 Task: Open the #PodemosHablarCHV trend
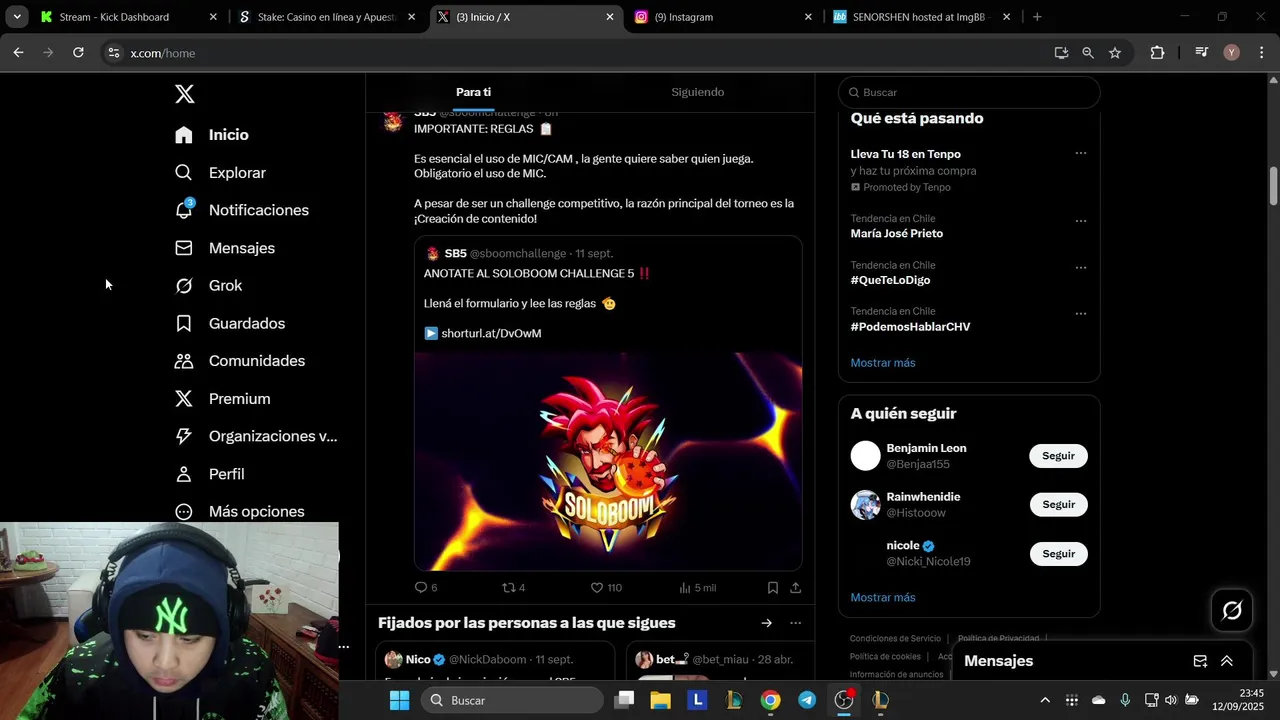[x=911, y=327]
